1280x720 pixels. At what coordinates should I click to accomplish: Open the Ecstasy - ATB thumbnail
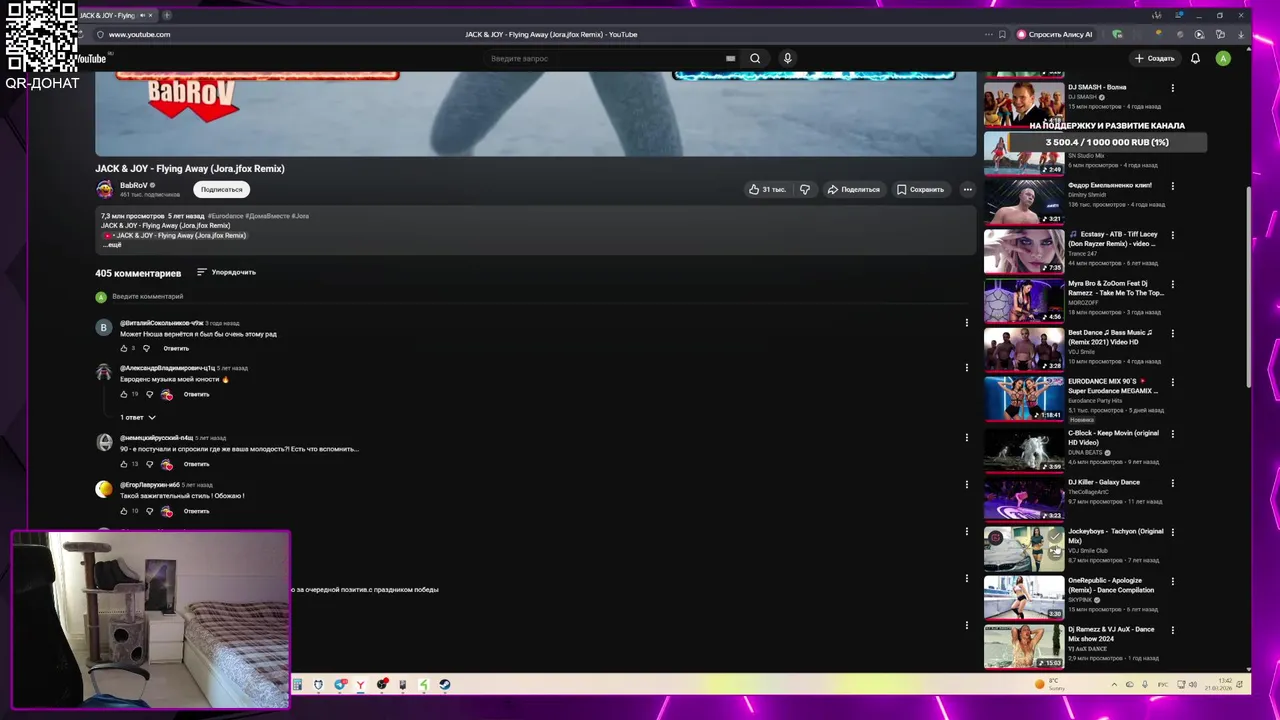tap(1024, 251)
